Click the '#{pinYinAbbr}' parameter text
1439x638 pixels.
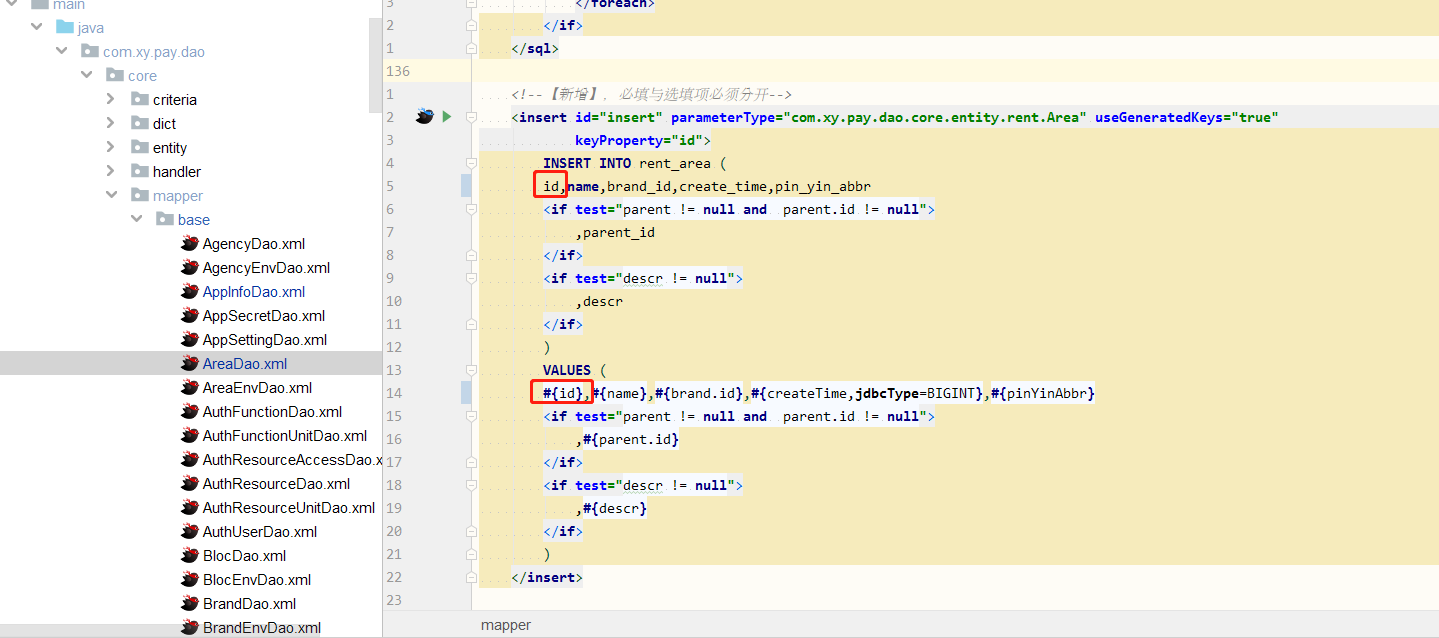[x=1043, y=393]
